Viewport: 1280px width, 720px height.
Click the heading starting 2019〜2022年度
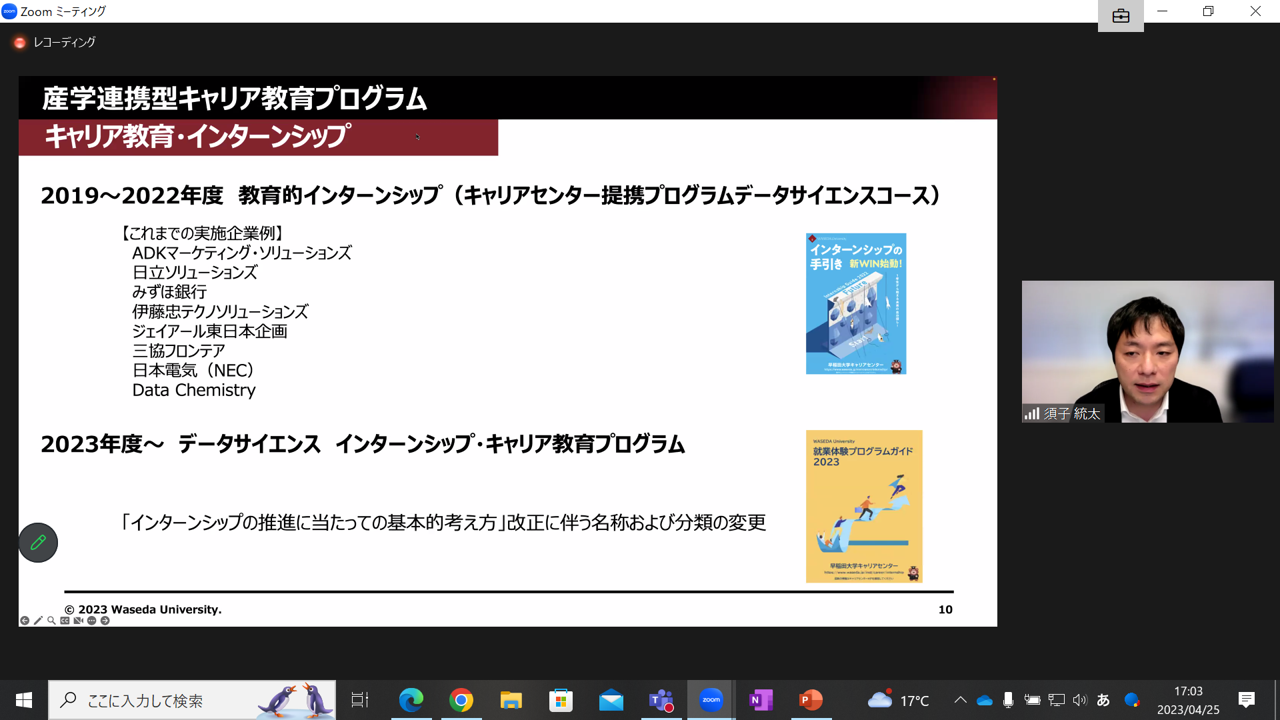point(491,195)
